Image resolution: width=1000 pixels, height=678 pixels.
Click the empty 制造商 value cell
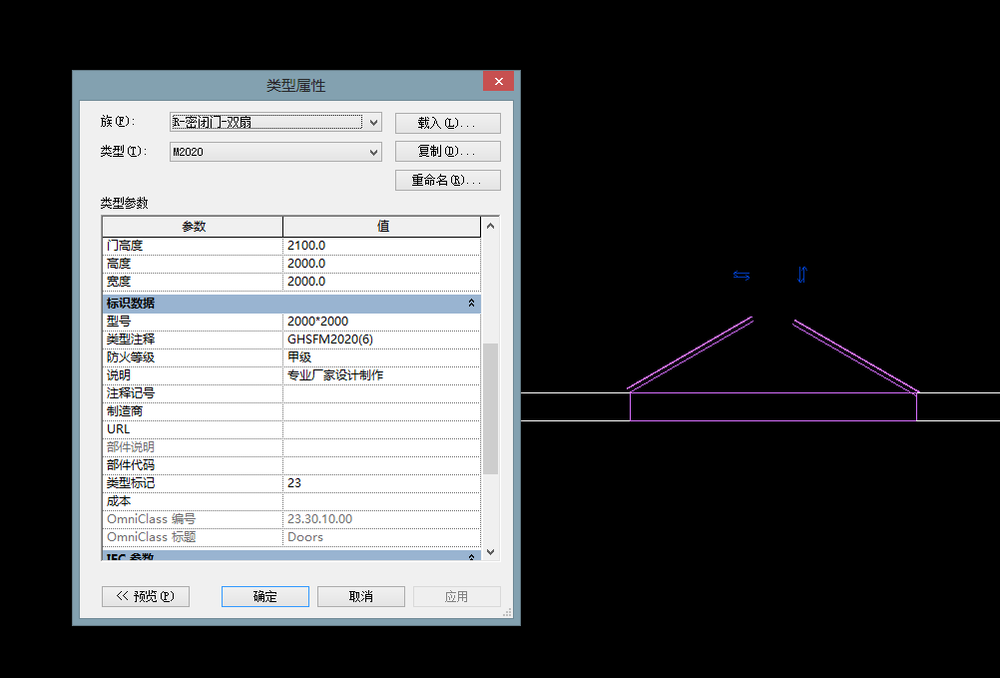coord(381,411)
